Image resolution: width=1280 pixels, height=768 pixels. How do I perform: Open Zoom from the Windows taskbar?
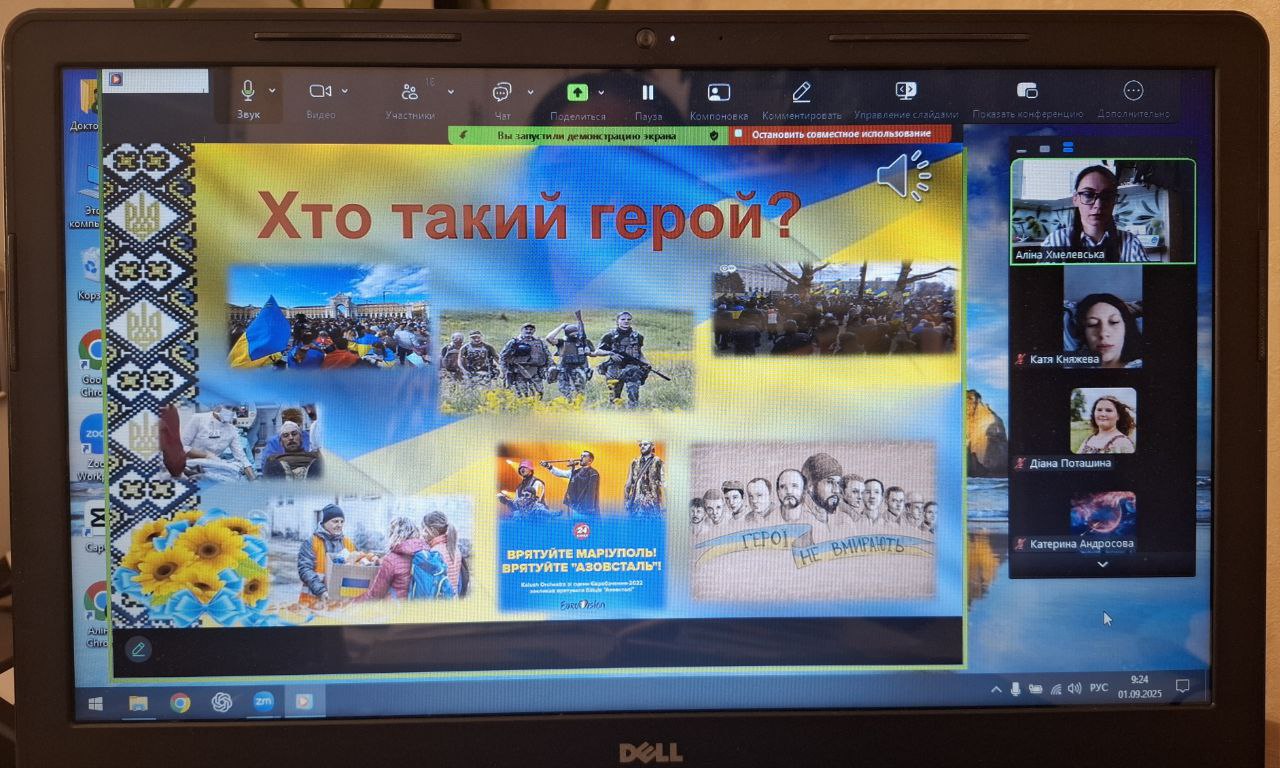[x=263, y=703]
